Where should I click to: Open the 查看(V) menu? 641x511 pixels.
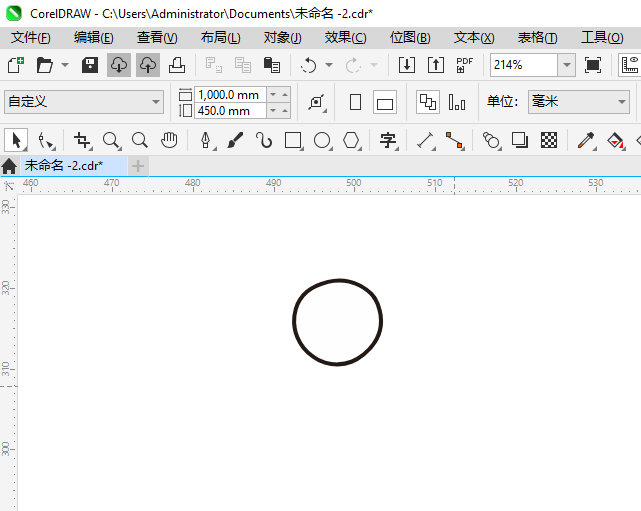(157, 38)
